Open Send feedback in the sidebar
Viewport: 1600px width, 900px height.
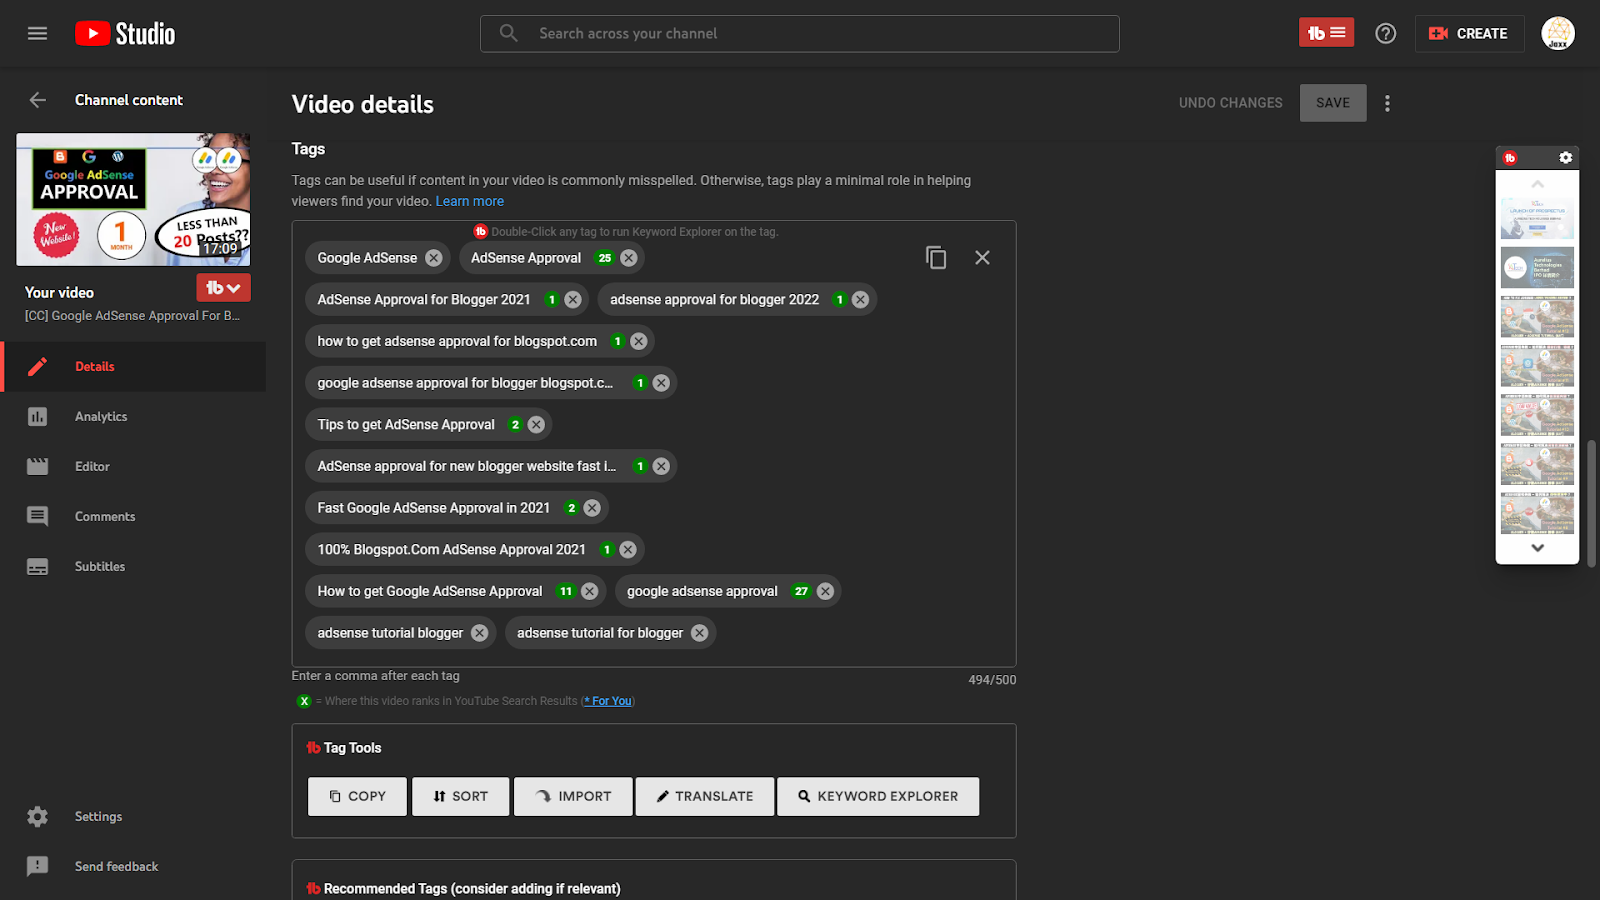135,867
